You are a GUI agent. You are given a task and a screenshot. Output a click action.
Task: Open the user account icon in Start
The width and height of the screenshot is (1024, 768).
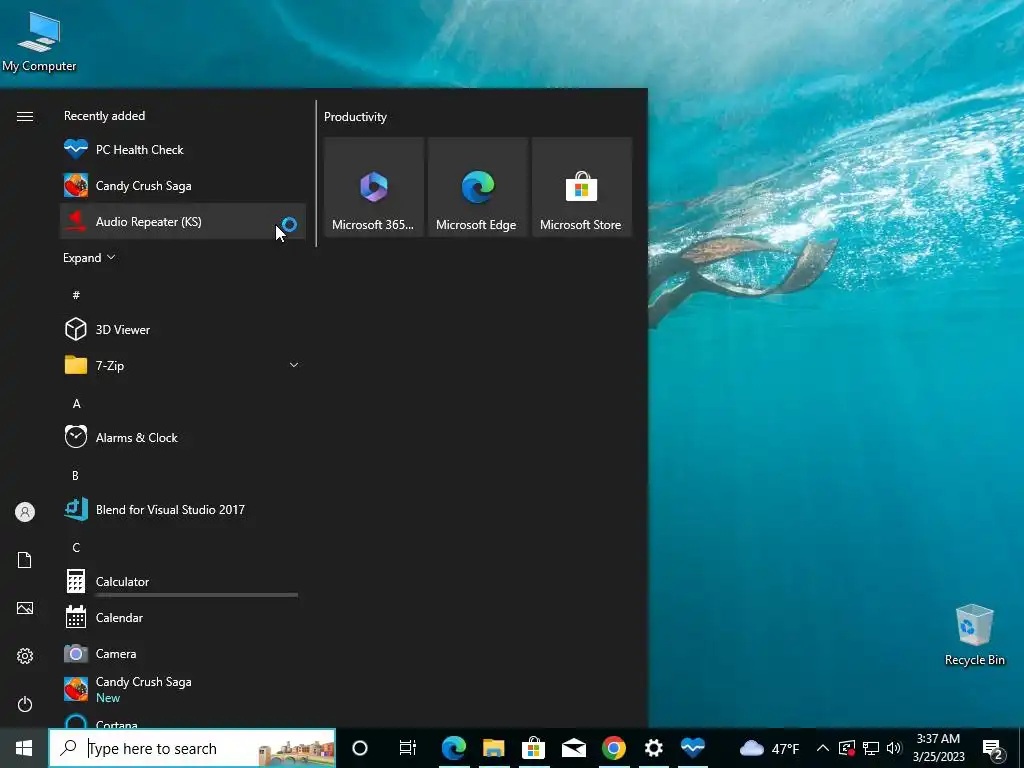click(x=25, y=512)
